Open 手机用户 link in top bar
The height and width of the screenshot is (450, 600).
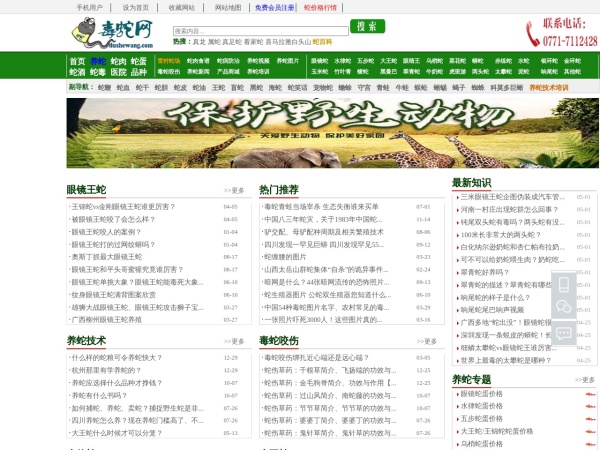89,8
